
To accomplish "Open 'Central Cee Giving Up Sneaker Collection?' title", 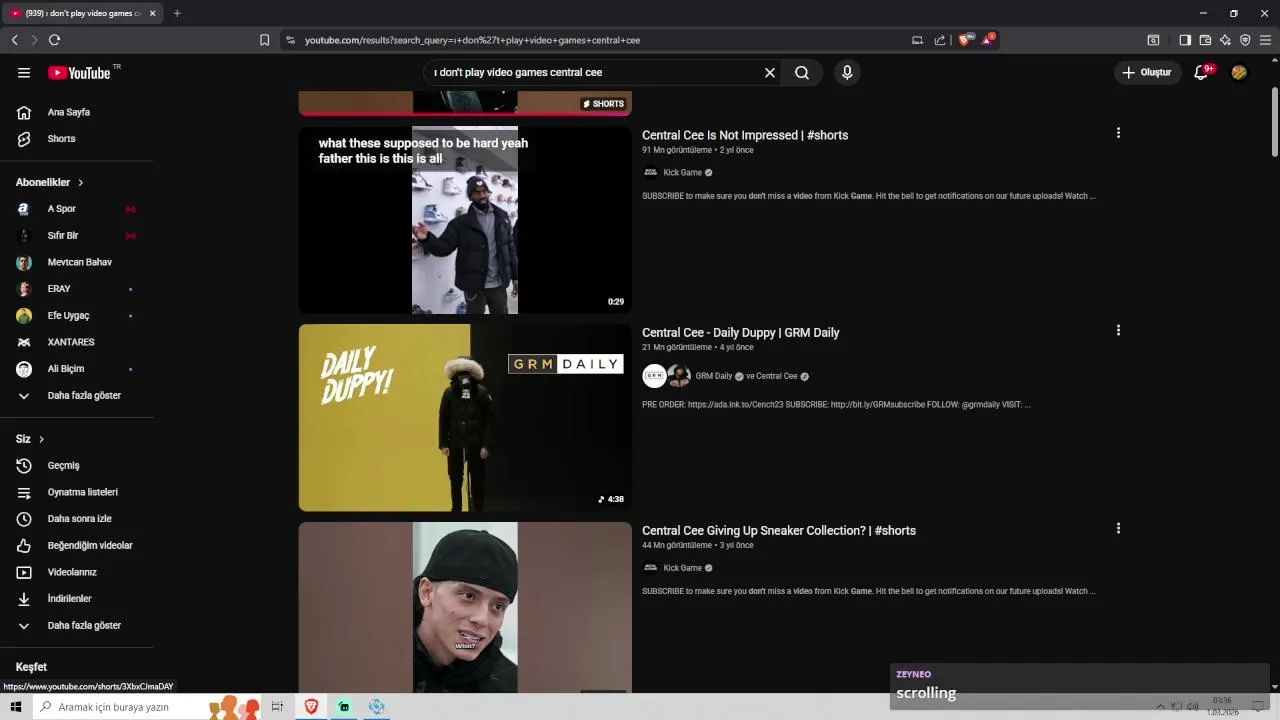I will click(779, 530).
